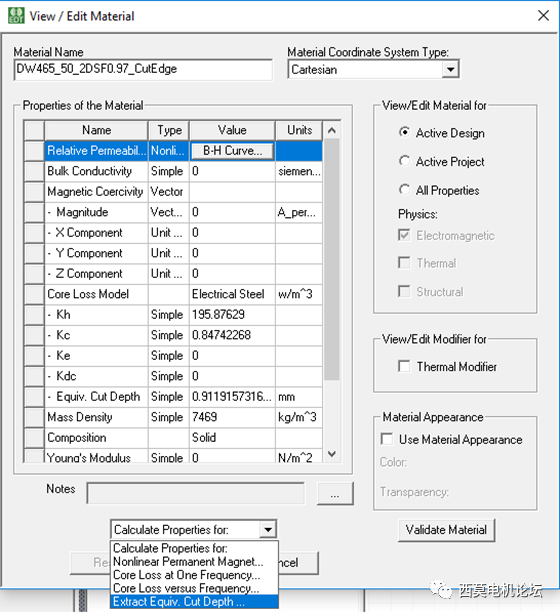
Task: Select the Relative Permeability row name
Action: point(96,151)
